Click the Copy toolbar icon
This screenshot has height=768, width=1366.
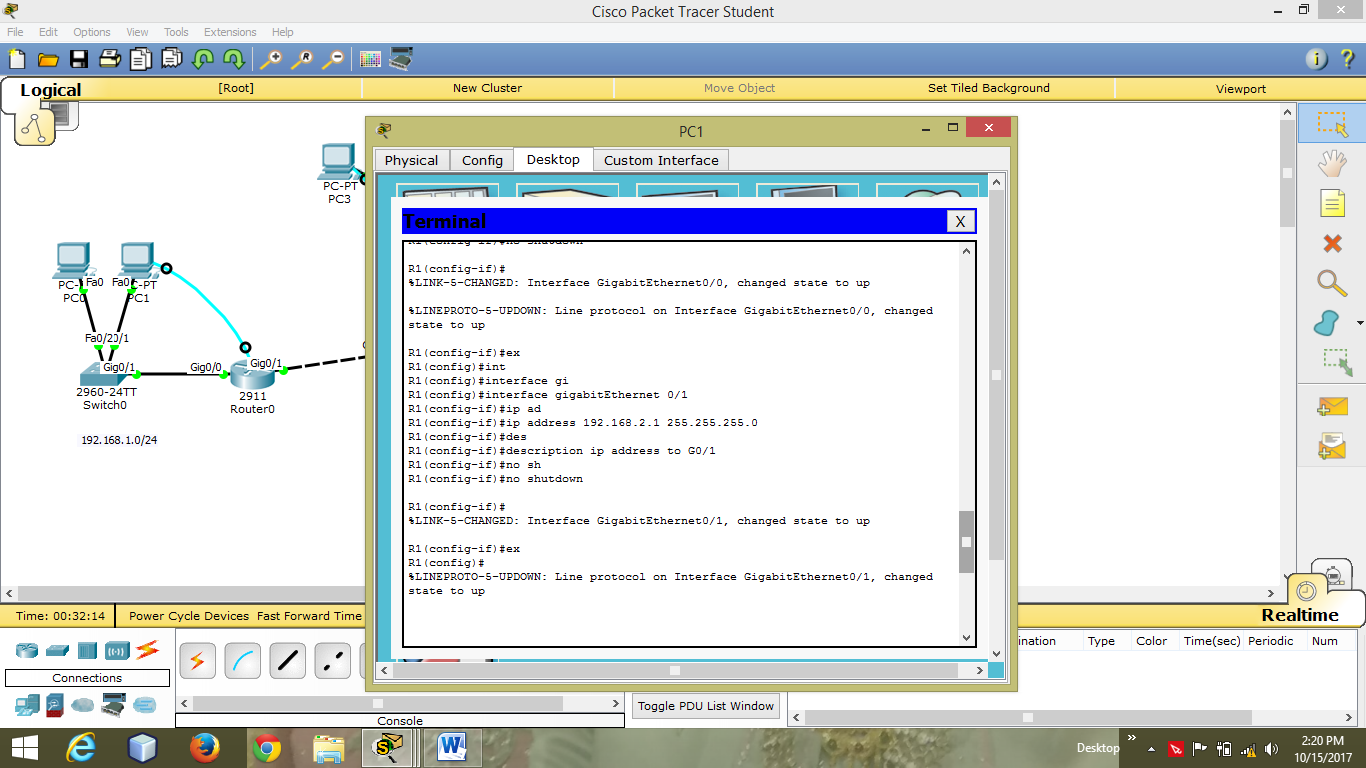point(141,59)
